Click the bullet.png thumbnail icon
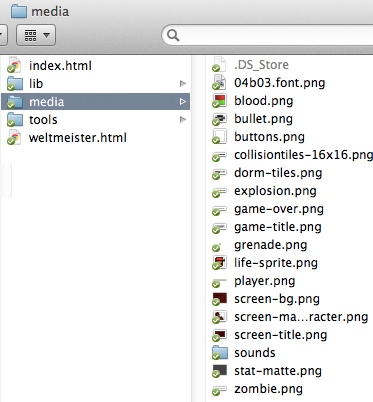Image resolution: width=373 pixels, height=402 pixels. [219, 119]
